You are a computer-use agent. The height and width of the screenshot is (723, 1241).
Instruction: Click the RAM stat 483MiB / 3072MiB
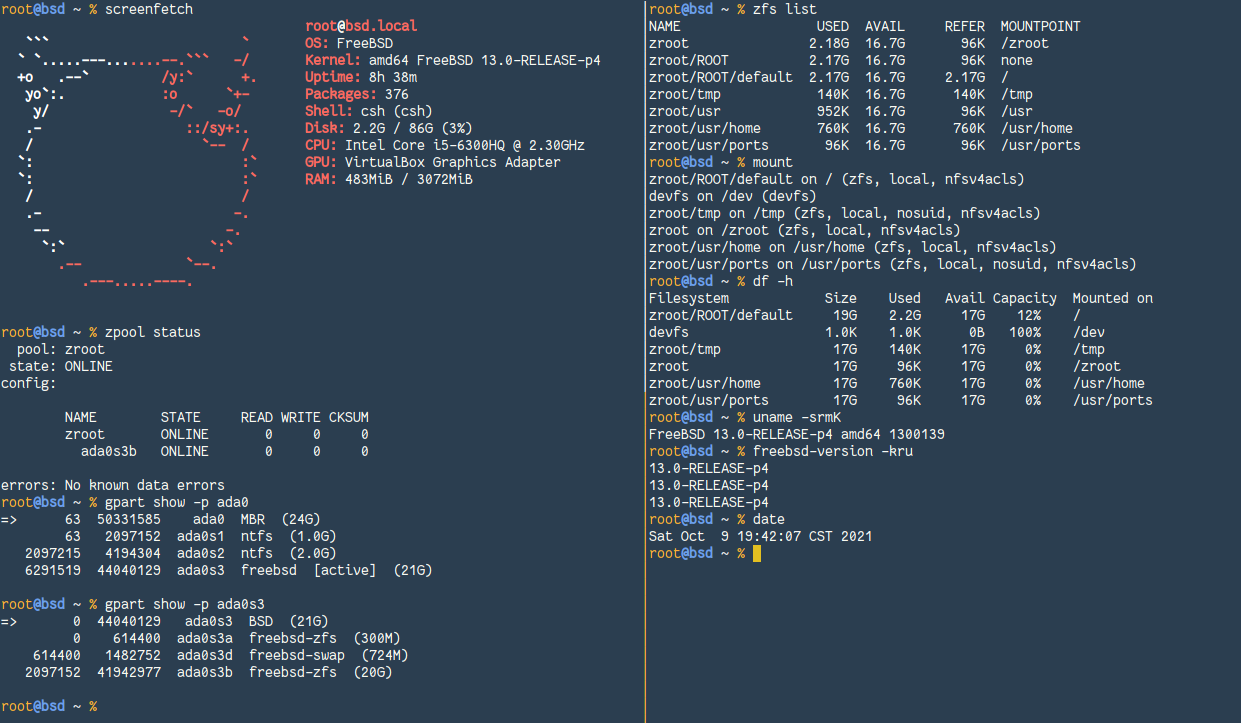tap(395, 179)
